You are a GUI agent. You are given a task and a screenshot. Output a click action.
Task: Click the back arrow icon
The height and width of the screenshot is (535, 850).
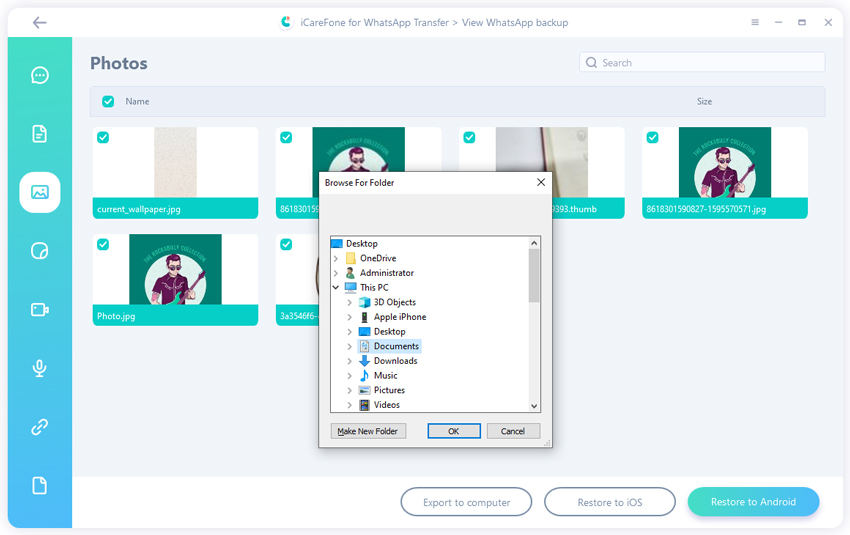pyautogui.click(x=39, y=22)
